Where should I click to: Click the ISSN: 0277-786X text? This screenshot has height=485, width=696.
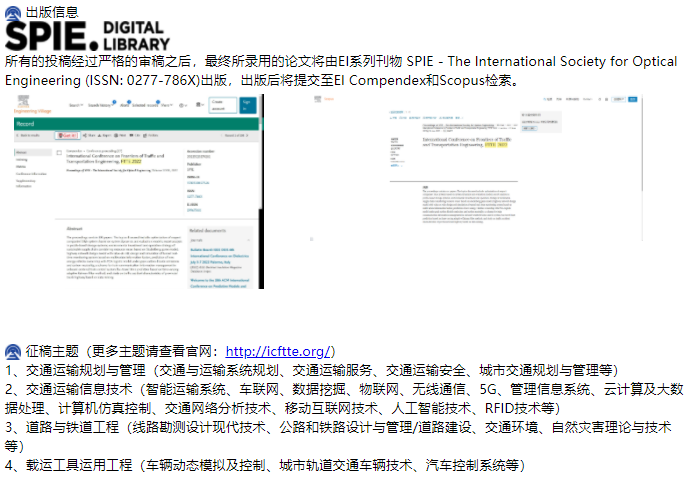click(x=142, y=80)
